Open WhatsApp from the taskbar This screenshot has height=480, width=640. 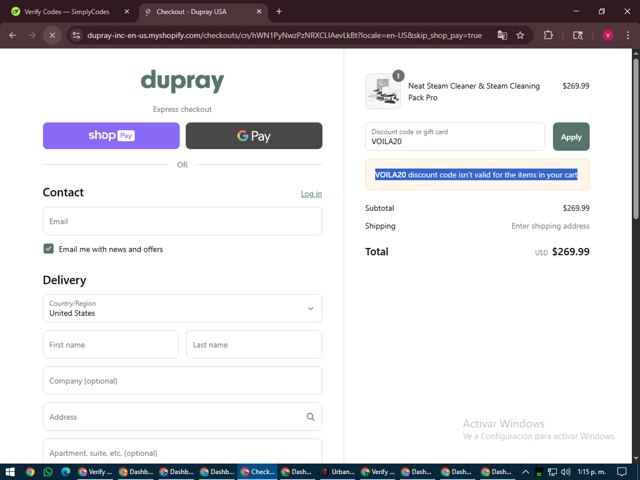[x=48, y=472]
